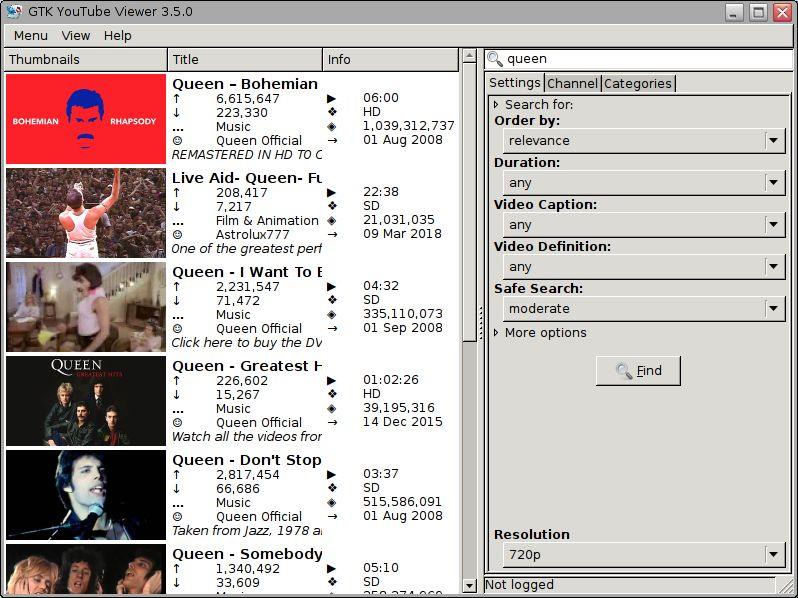Switch to the Categories tab
The width and height of the screenshot is (798, 598).
tap(638, 83)
